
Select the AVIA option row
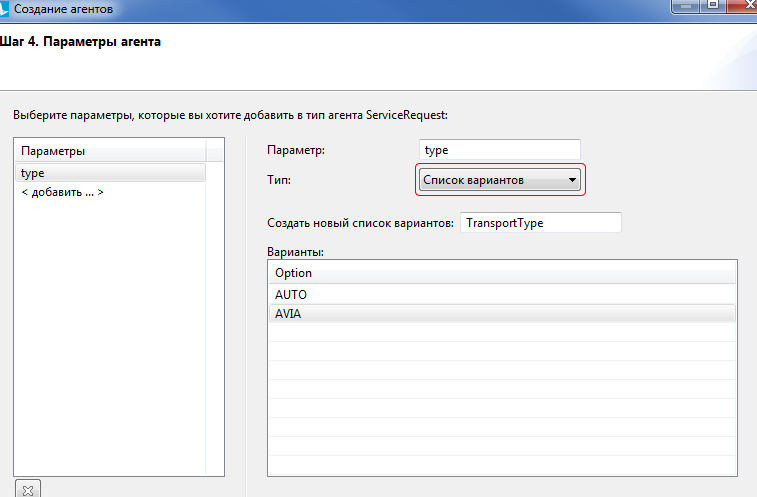point(502,313)
